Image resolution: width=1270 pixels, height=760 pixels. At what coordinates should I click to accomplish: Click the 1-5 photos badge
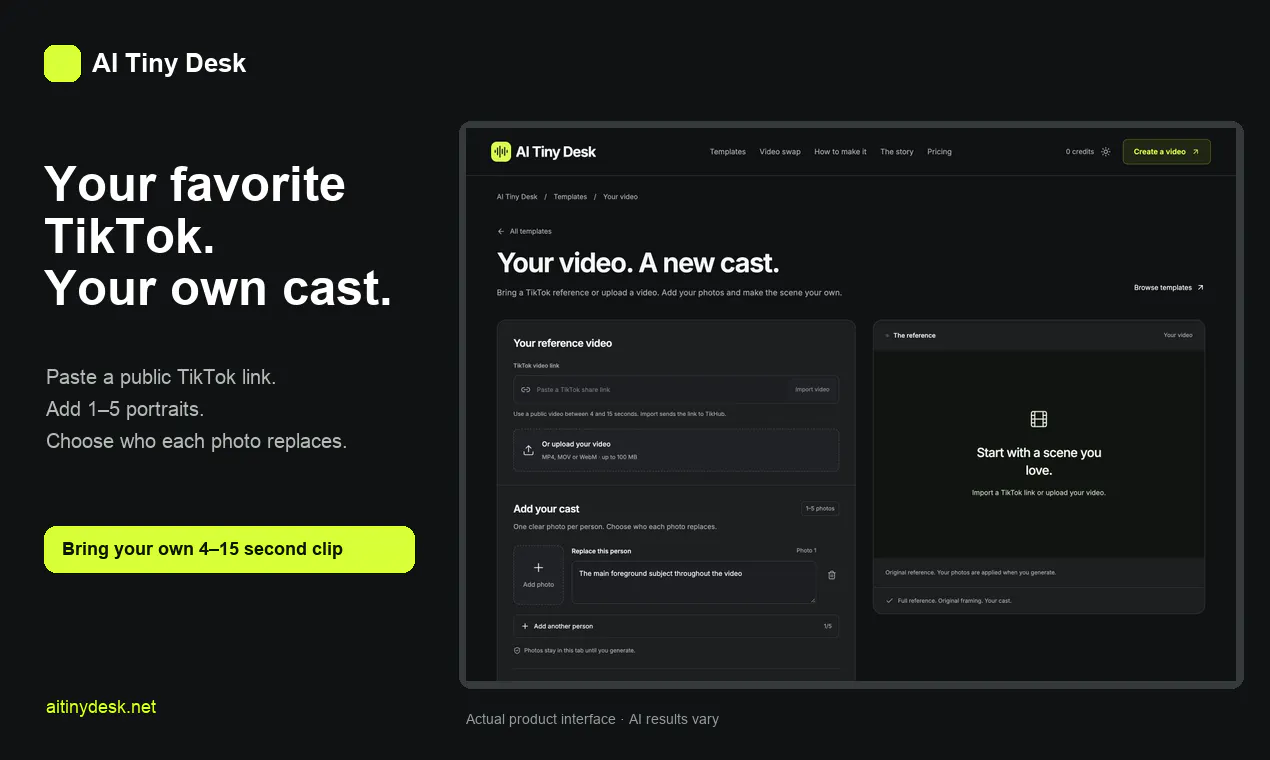point(820,509)
